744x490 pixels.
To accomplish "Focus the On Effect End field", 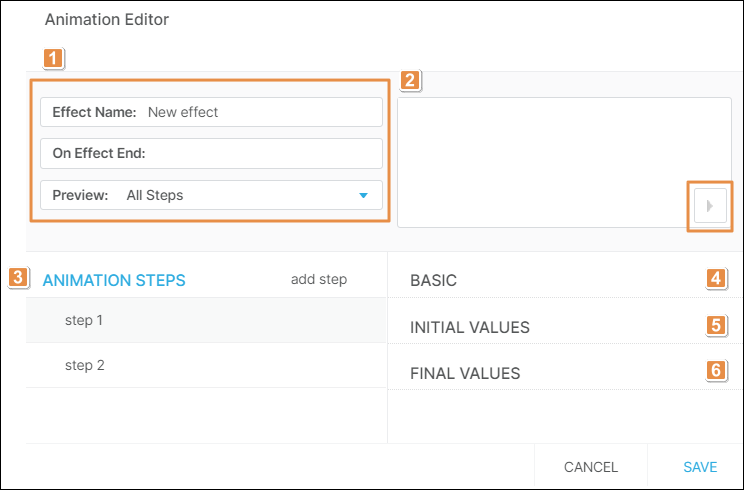I will coord(260,154).
